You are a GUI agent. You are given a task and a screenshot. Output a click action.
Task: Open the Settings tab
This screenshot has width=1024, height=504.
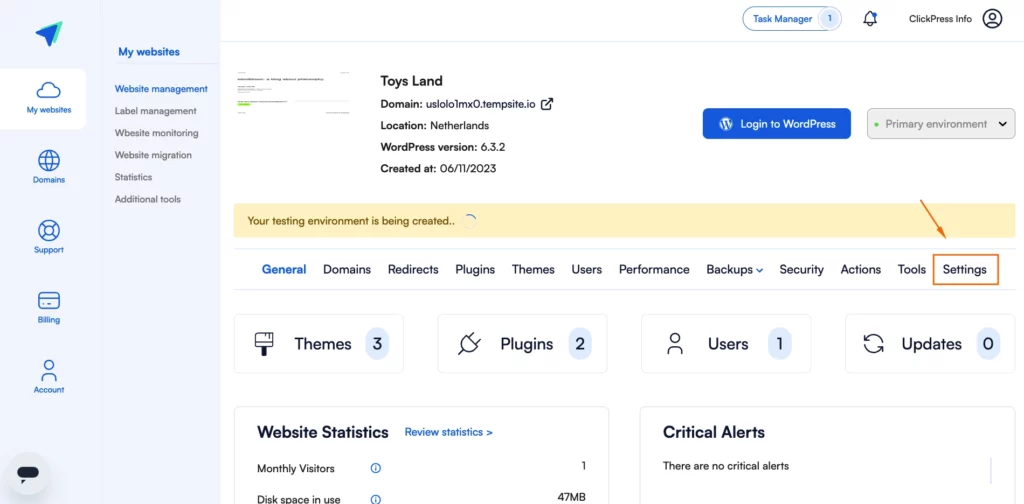pos(965,270)
